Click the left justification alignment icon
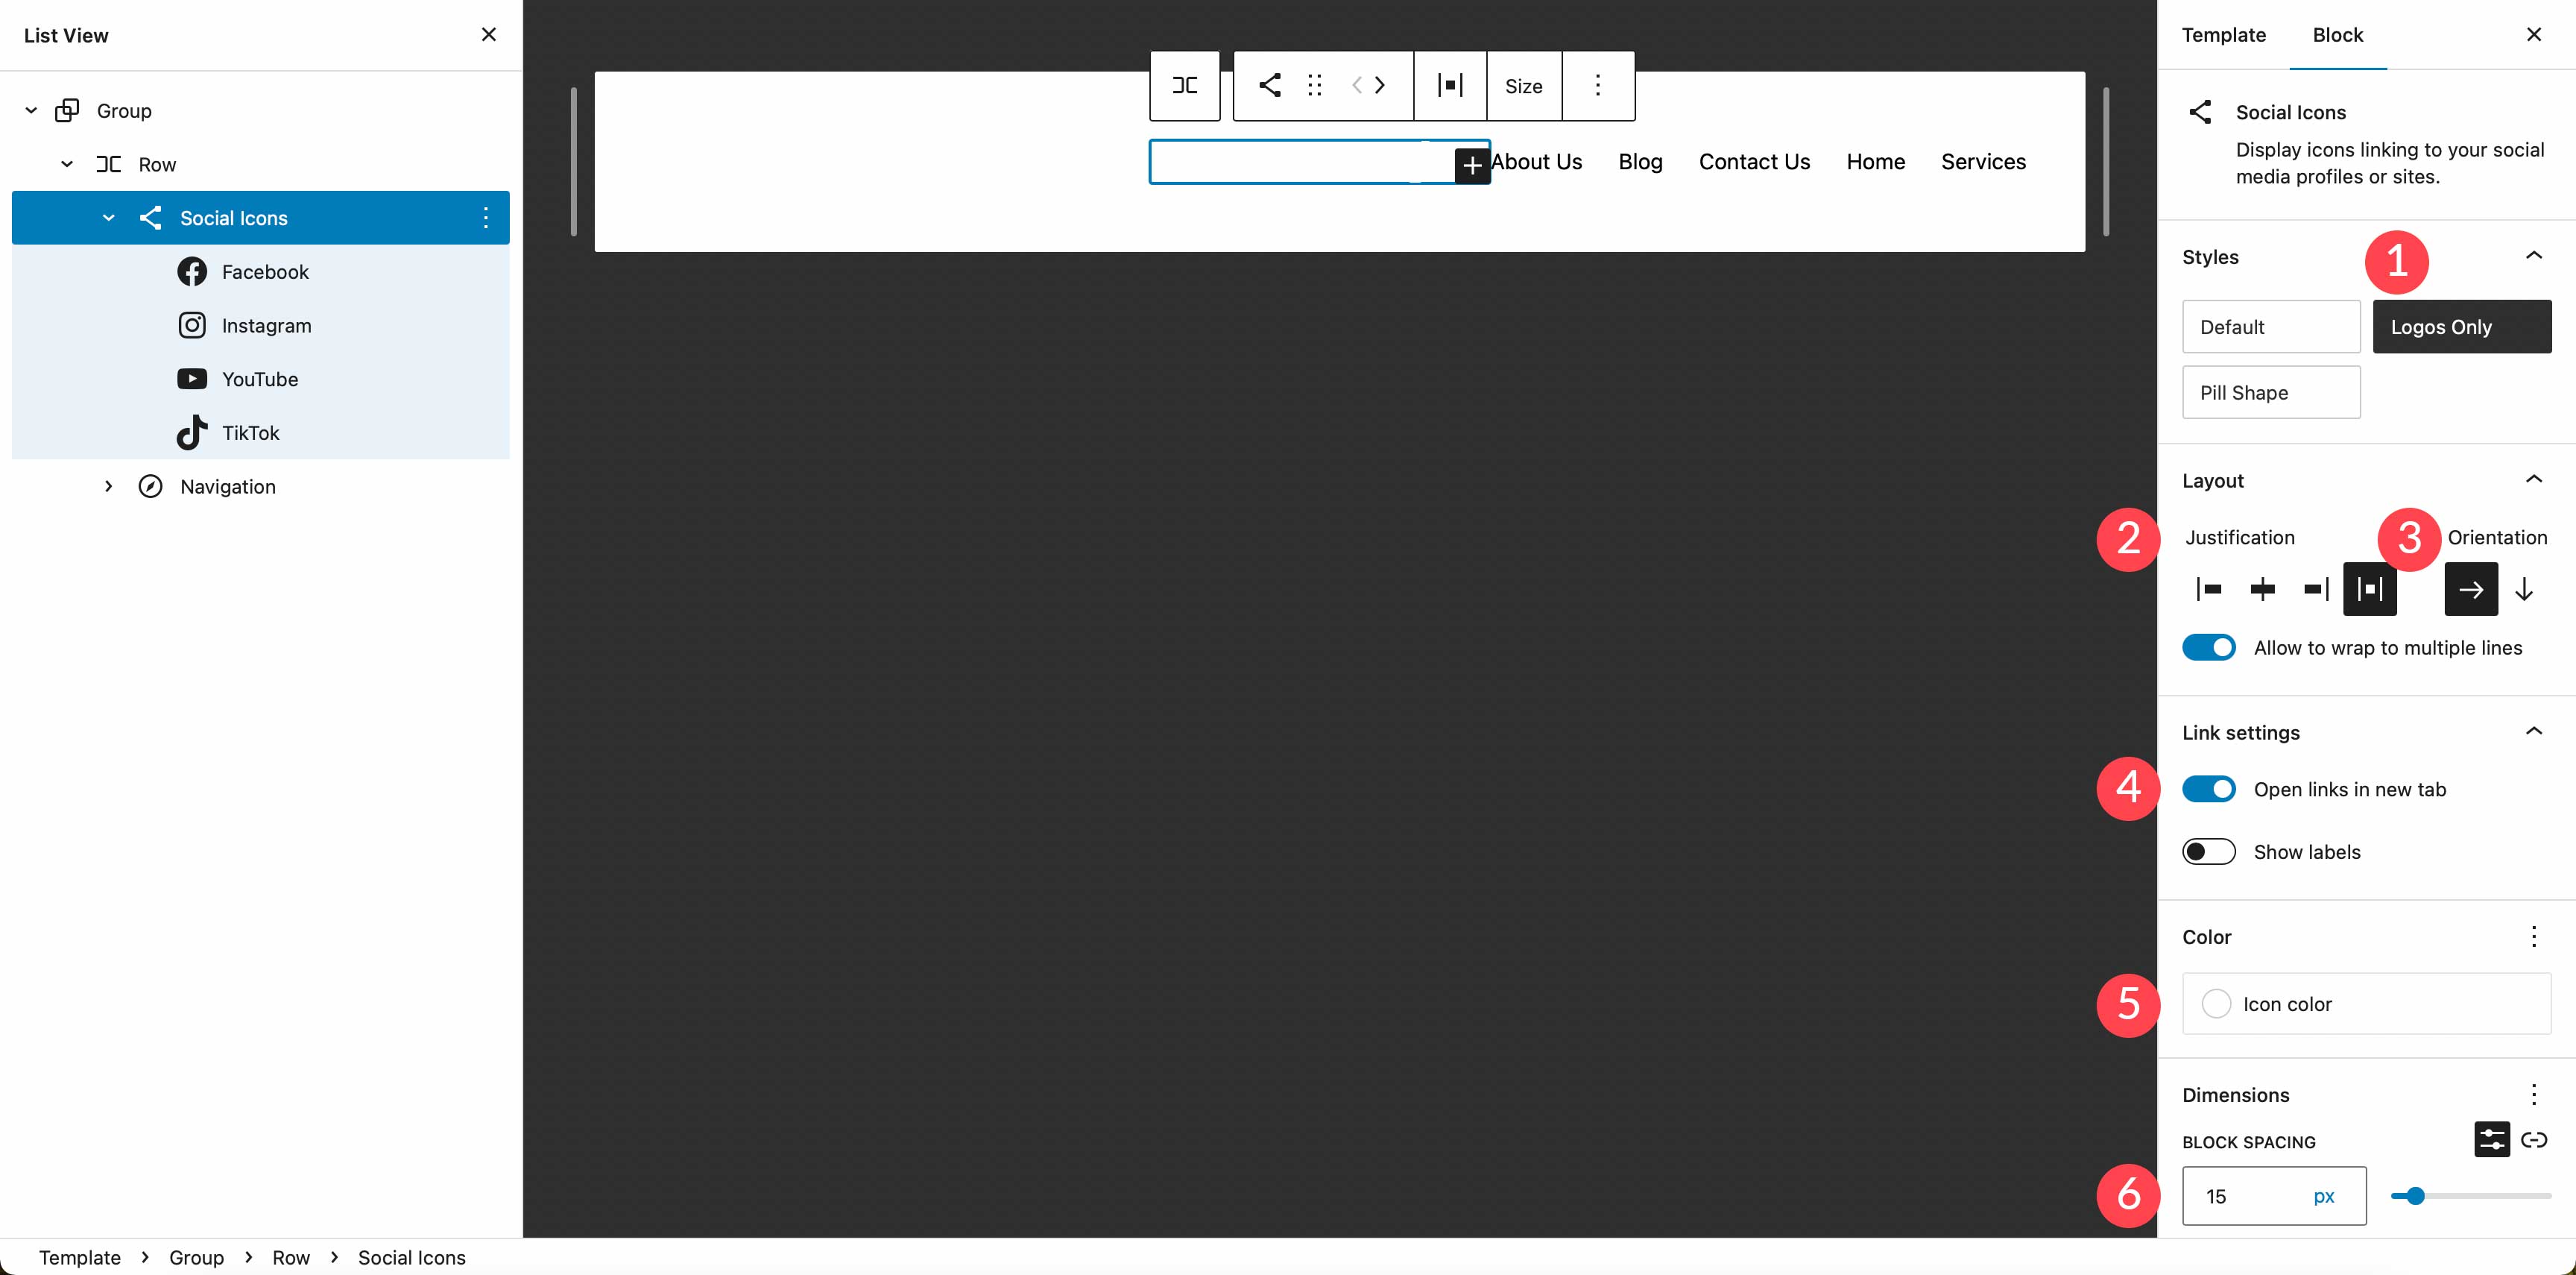Image resolution: width=2576 pixels, height=1275 pixels. tap(2208, 588)
